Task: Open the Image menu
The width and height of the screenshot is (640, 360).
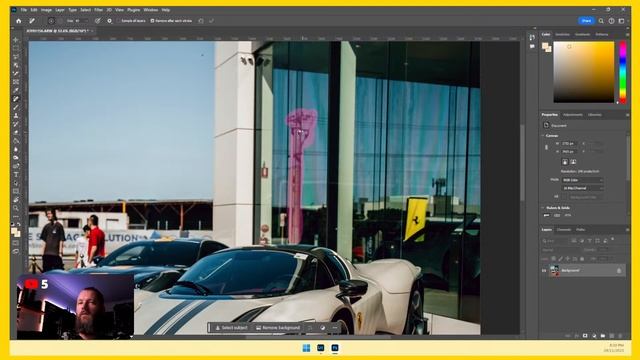Action: point(46,10)
